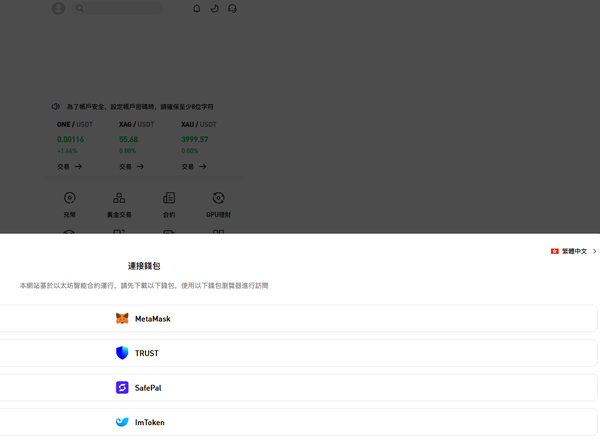Click the Ethereum smart contract description text

(x=144, y=286)
